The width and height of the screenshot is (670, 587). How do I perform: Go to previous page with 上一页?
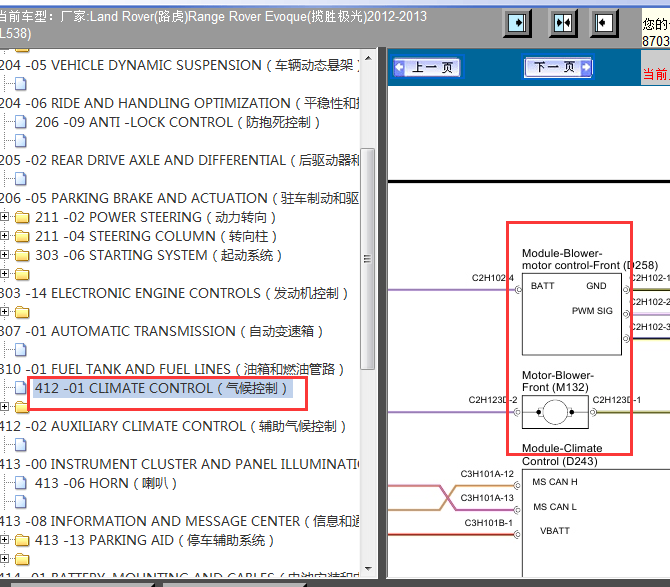(x=426, y=67)
